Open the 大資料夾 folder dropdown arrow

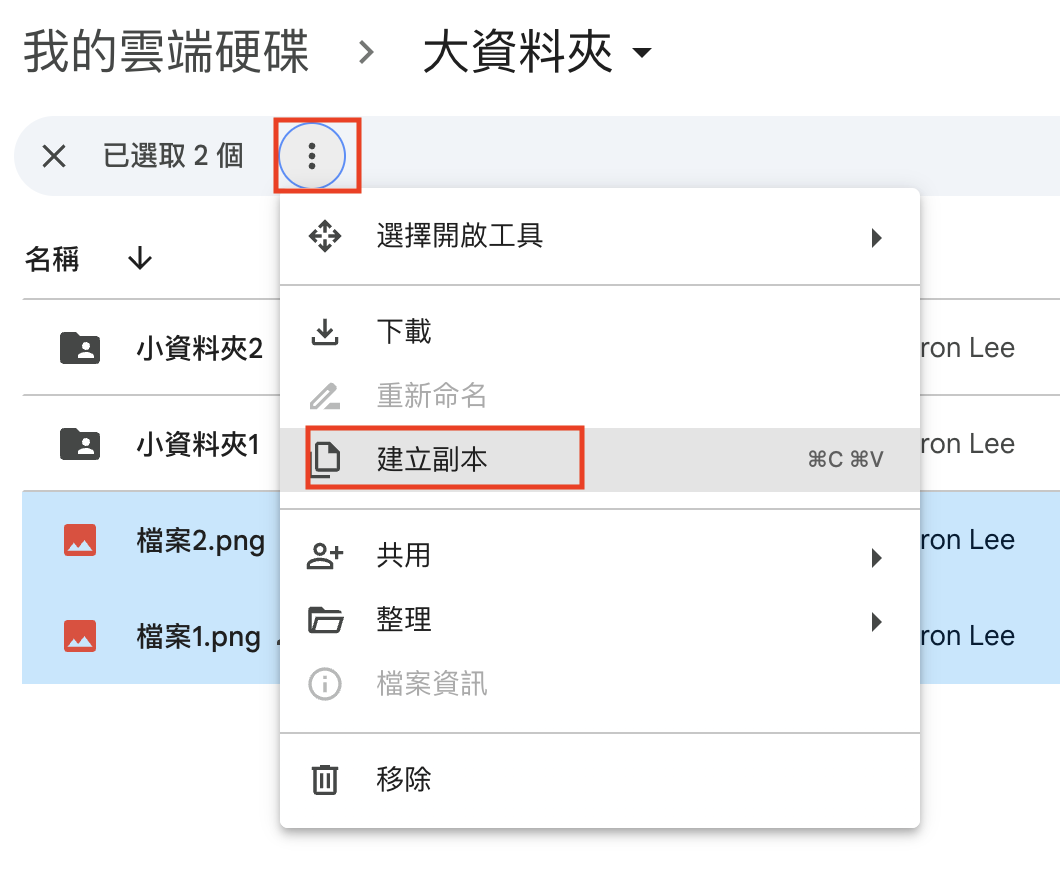642,52
